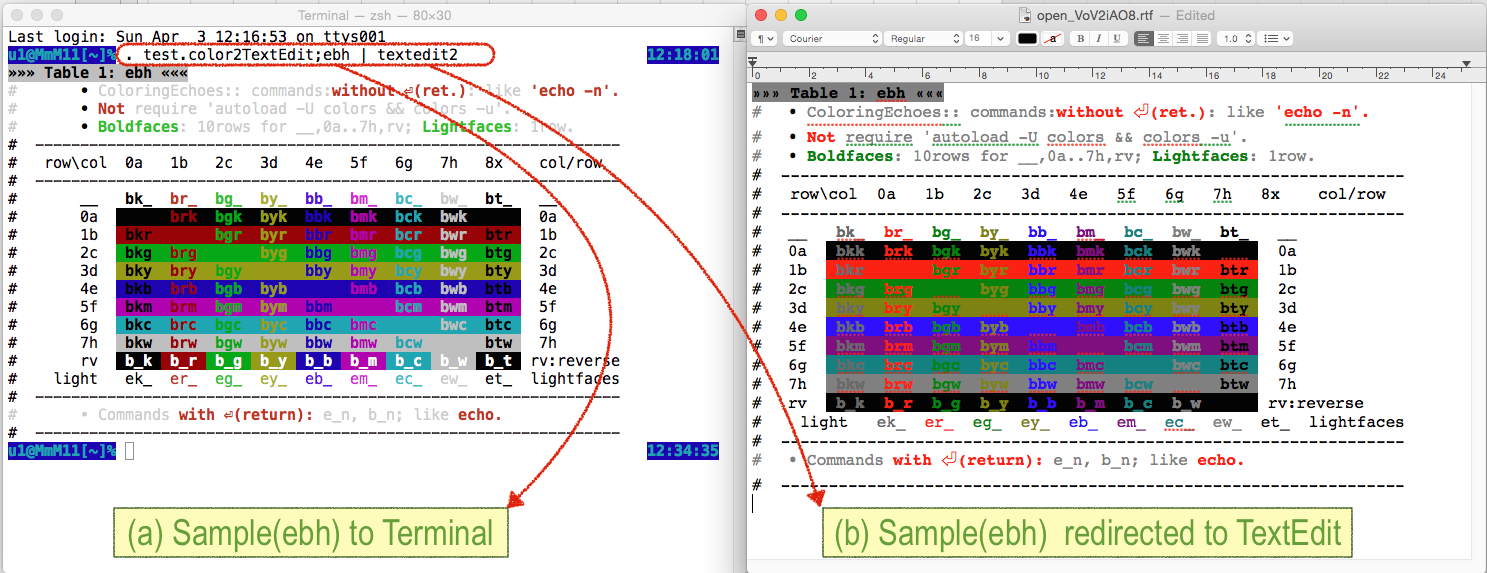Click the right margin marker on ruler

click(1466, 64)
